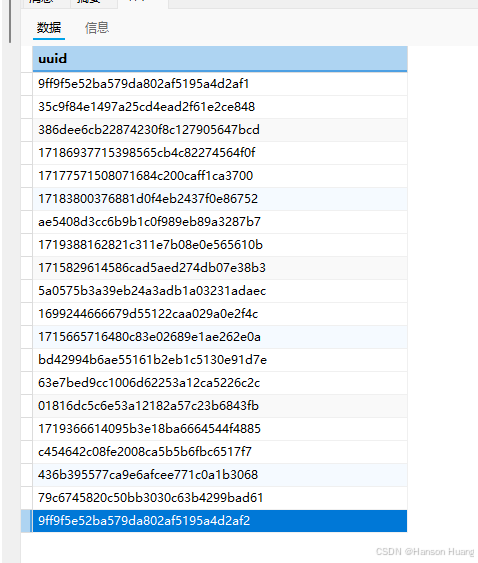
Task: Select cell 35c9f84e1497a25cd4ead2f61e2ce848
Action: pyautogui.click(x=220, y=107)
